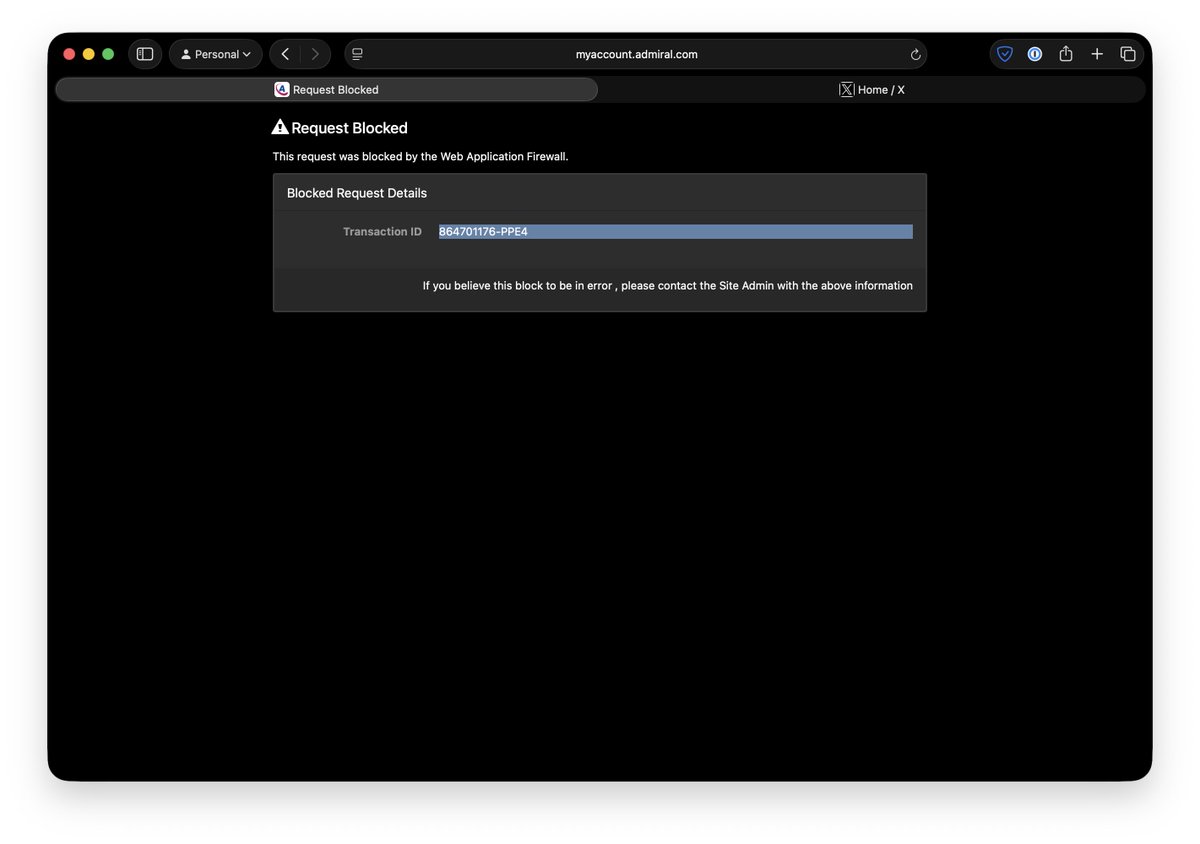Click the myaccount.admiral.com address field
The height and width of the screenshot is (844, 1200).
coord(636,54)
